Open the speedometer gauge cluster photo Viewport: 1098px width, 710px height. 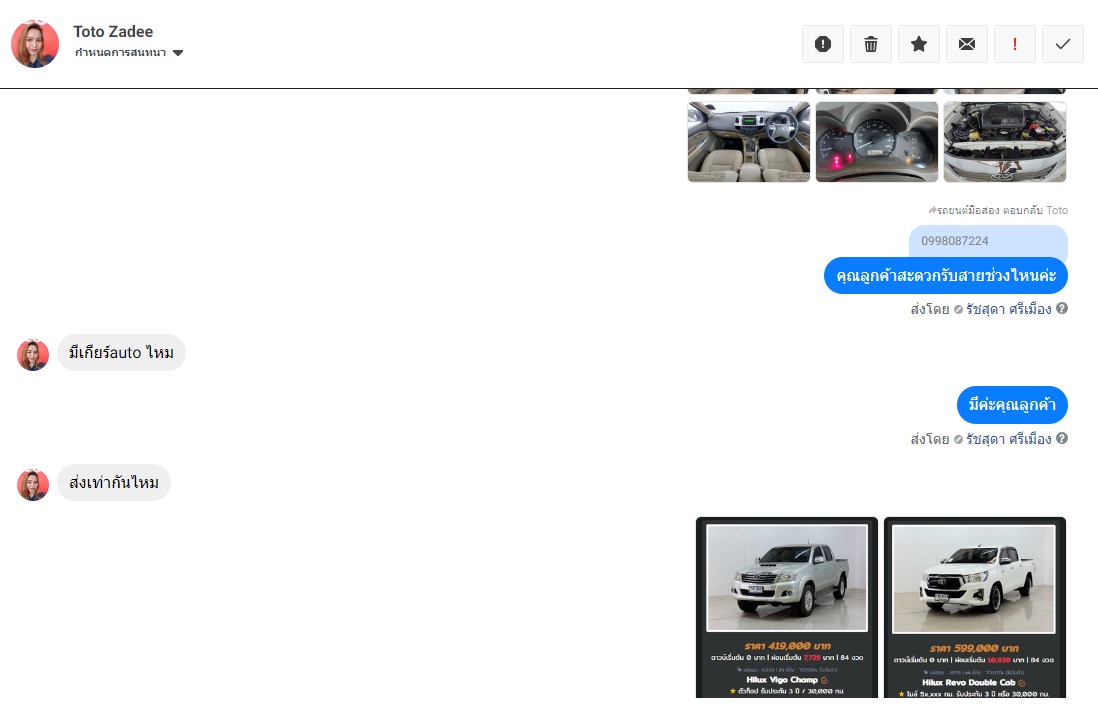[x=877, y=142]
